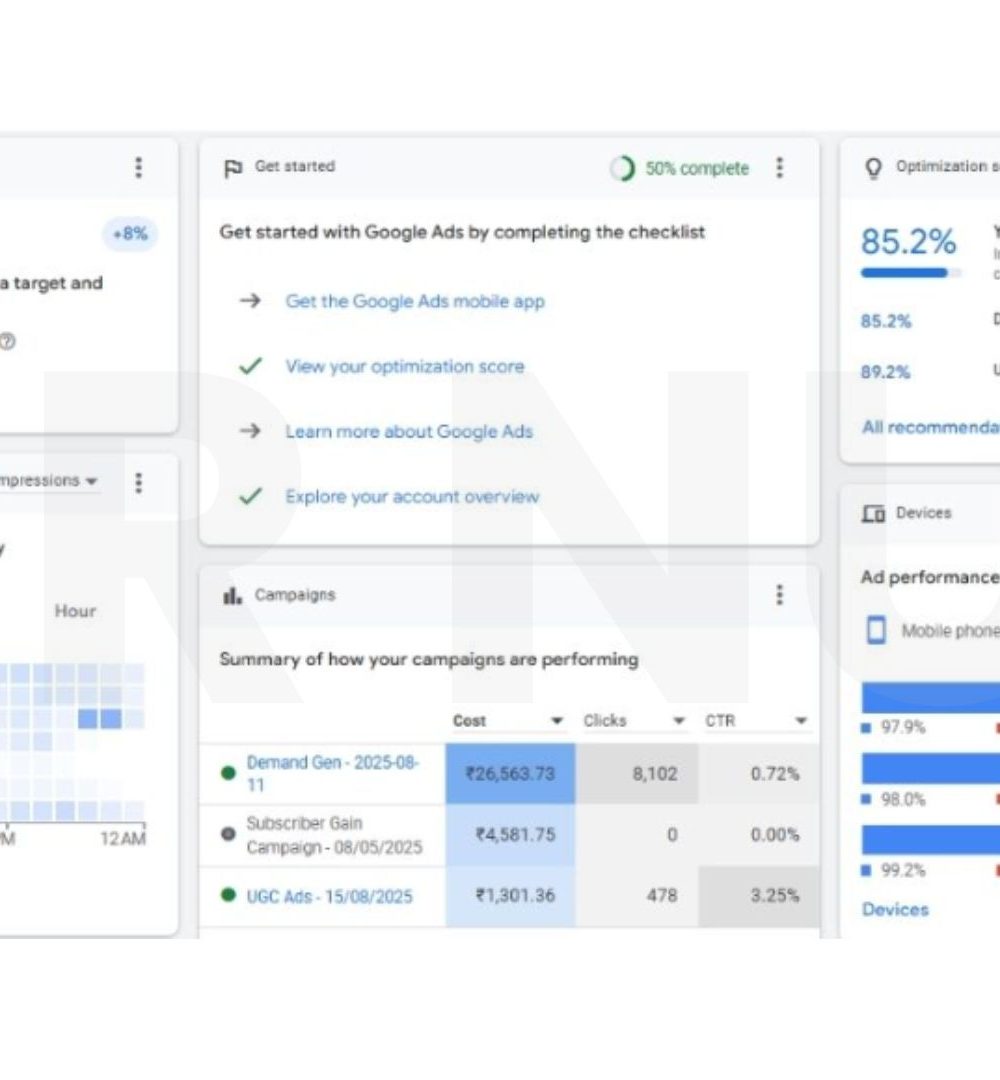Open View your optimization score link
This screenshot has height=1080, width=1000.
coord(405,366)
